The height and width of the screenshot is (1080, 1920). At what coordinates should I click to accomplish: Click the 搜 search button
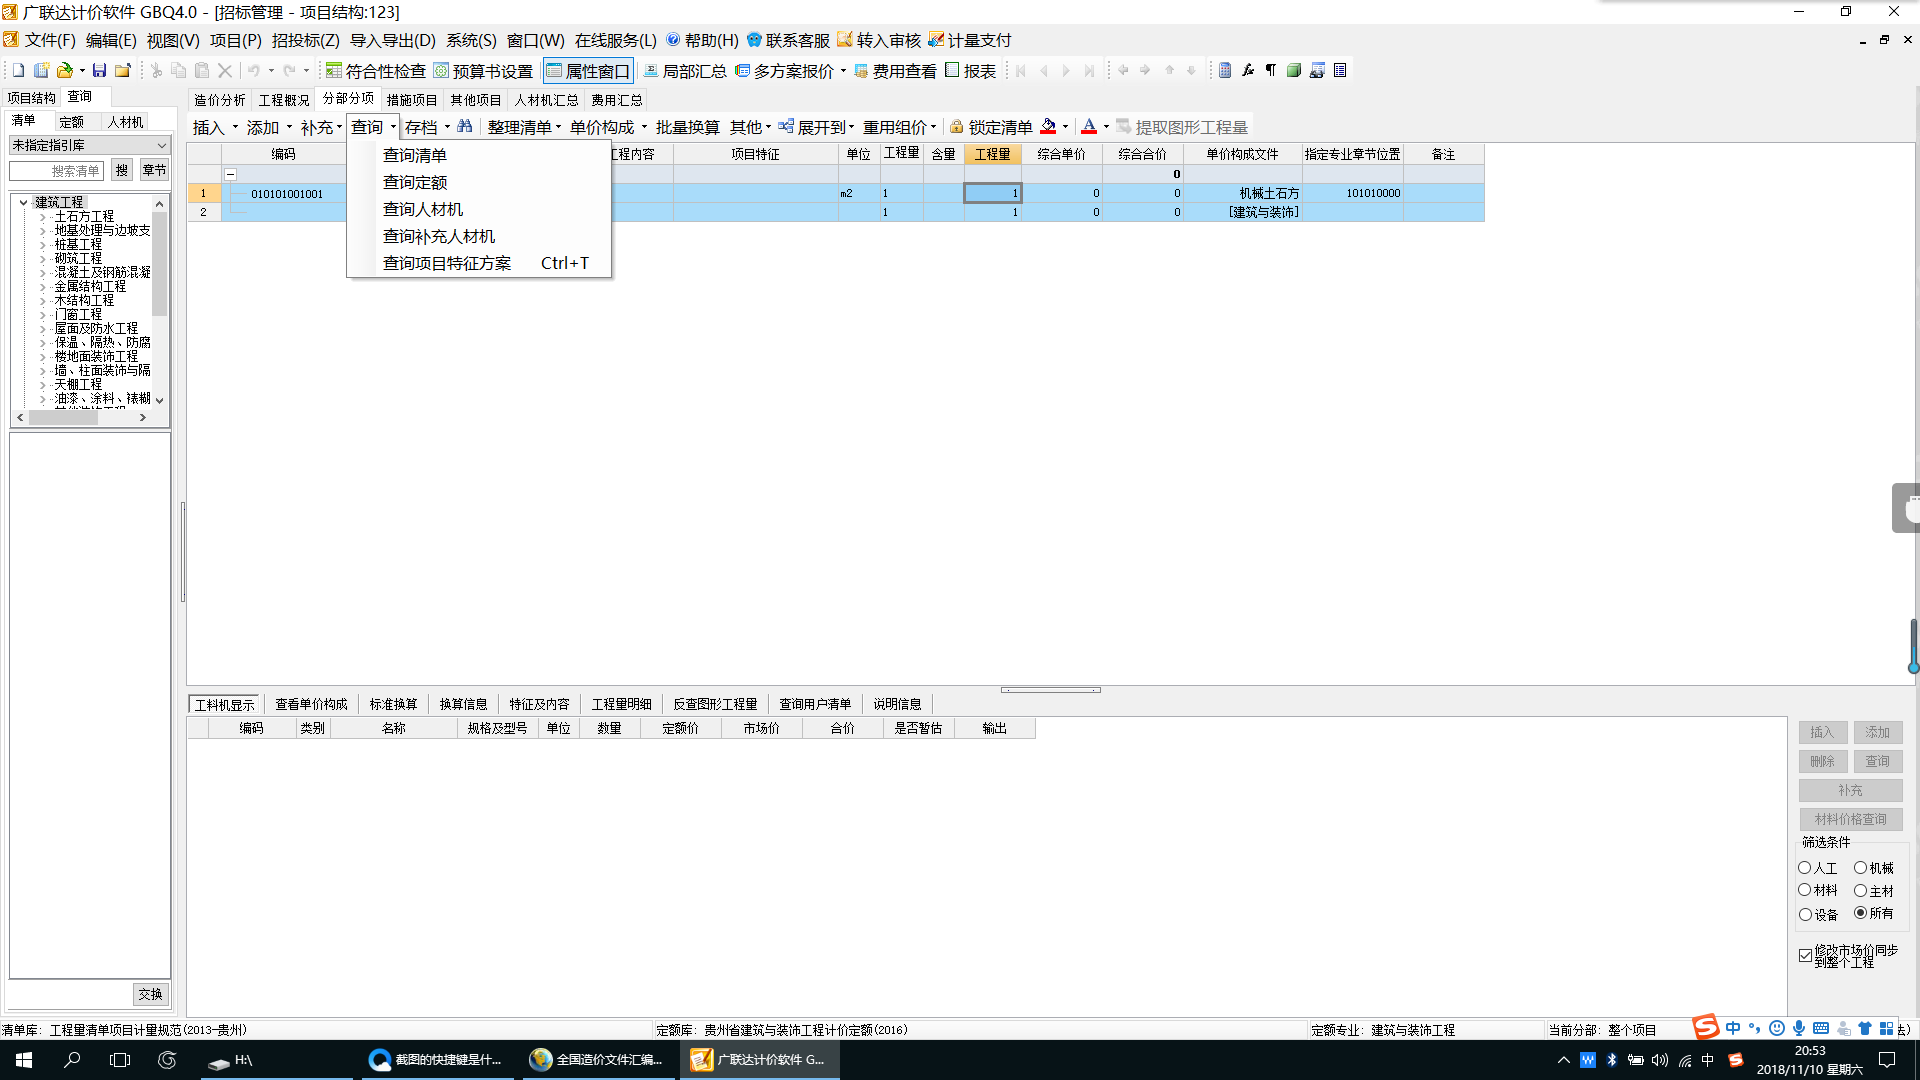click(x=122, y=170)
